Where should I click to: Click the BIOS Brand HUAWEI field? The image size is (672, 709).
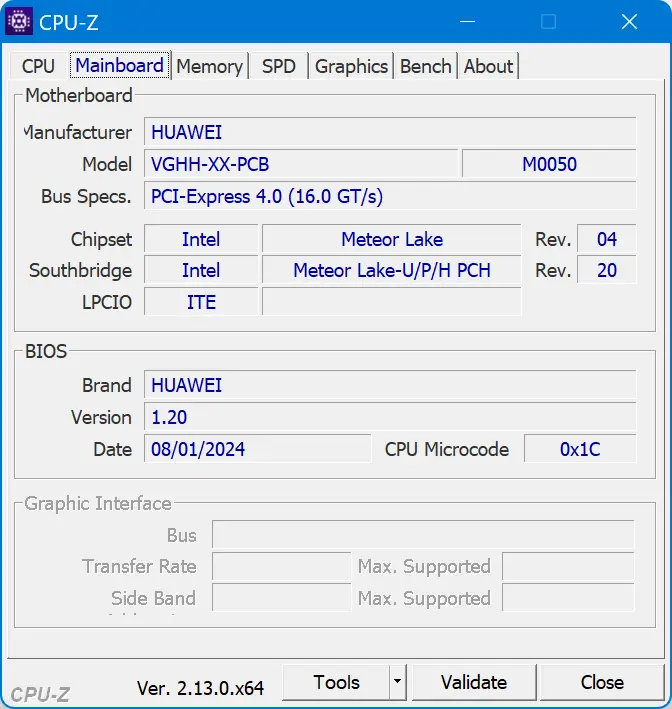tap(390, 385)
